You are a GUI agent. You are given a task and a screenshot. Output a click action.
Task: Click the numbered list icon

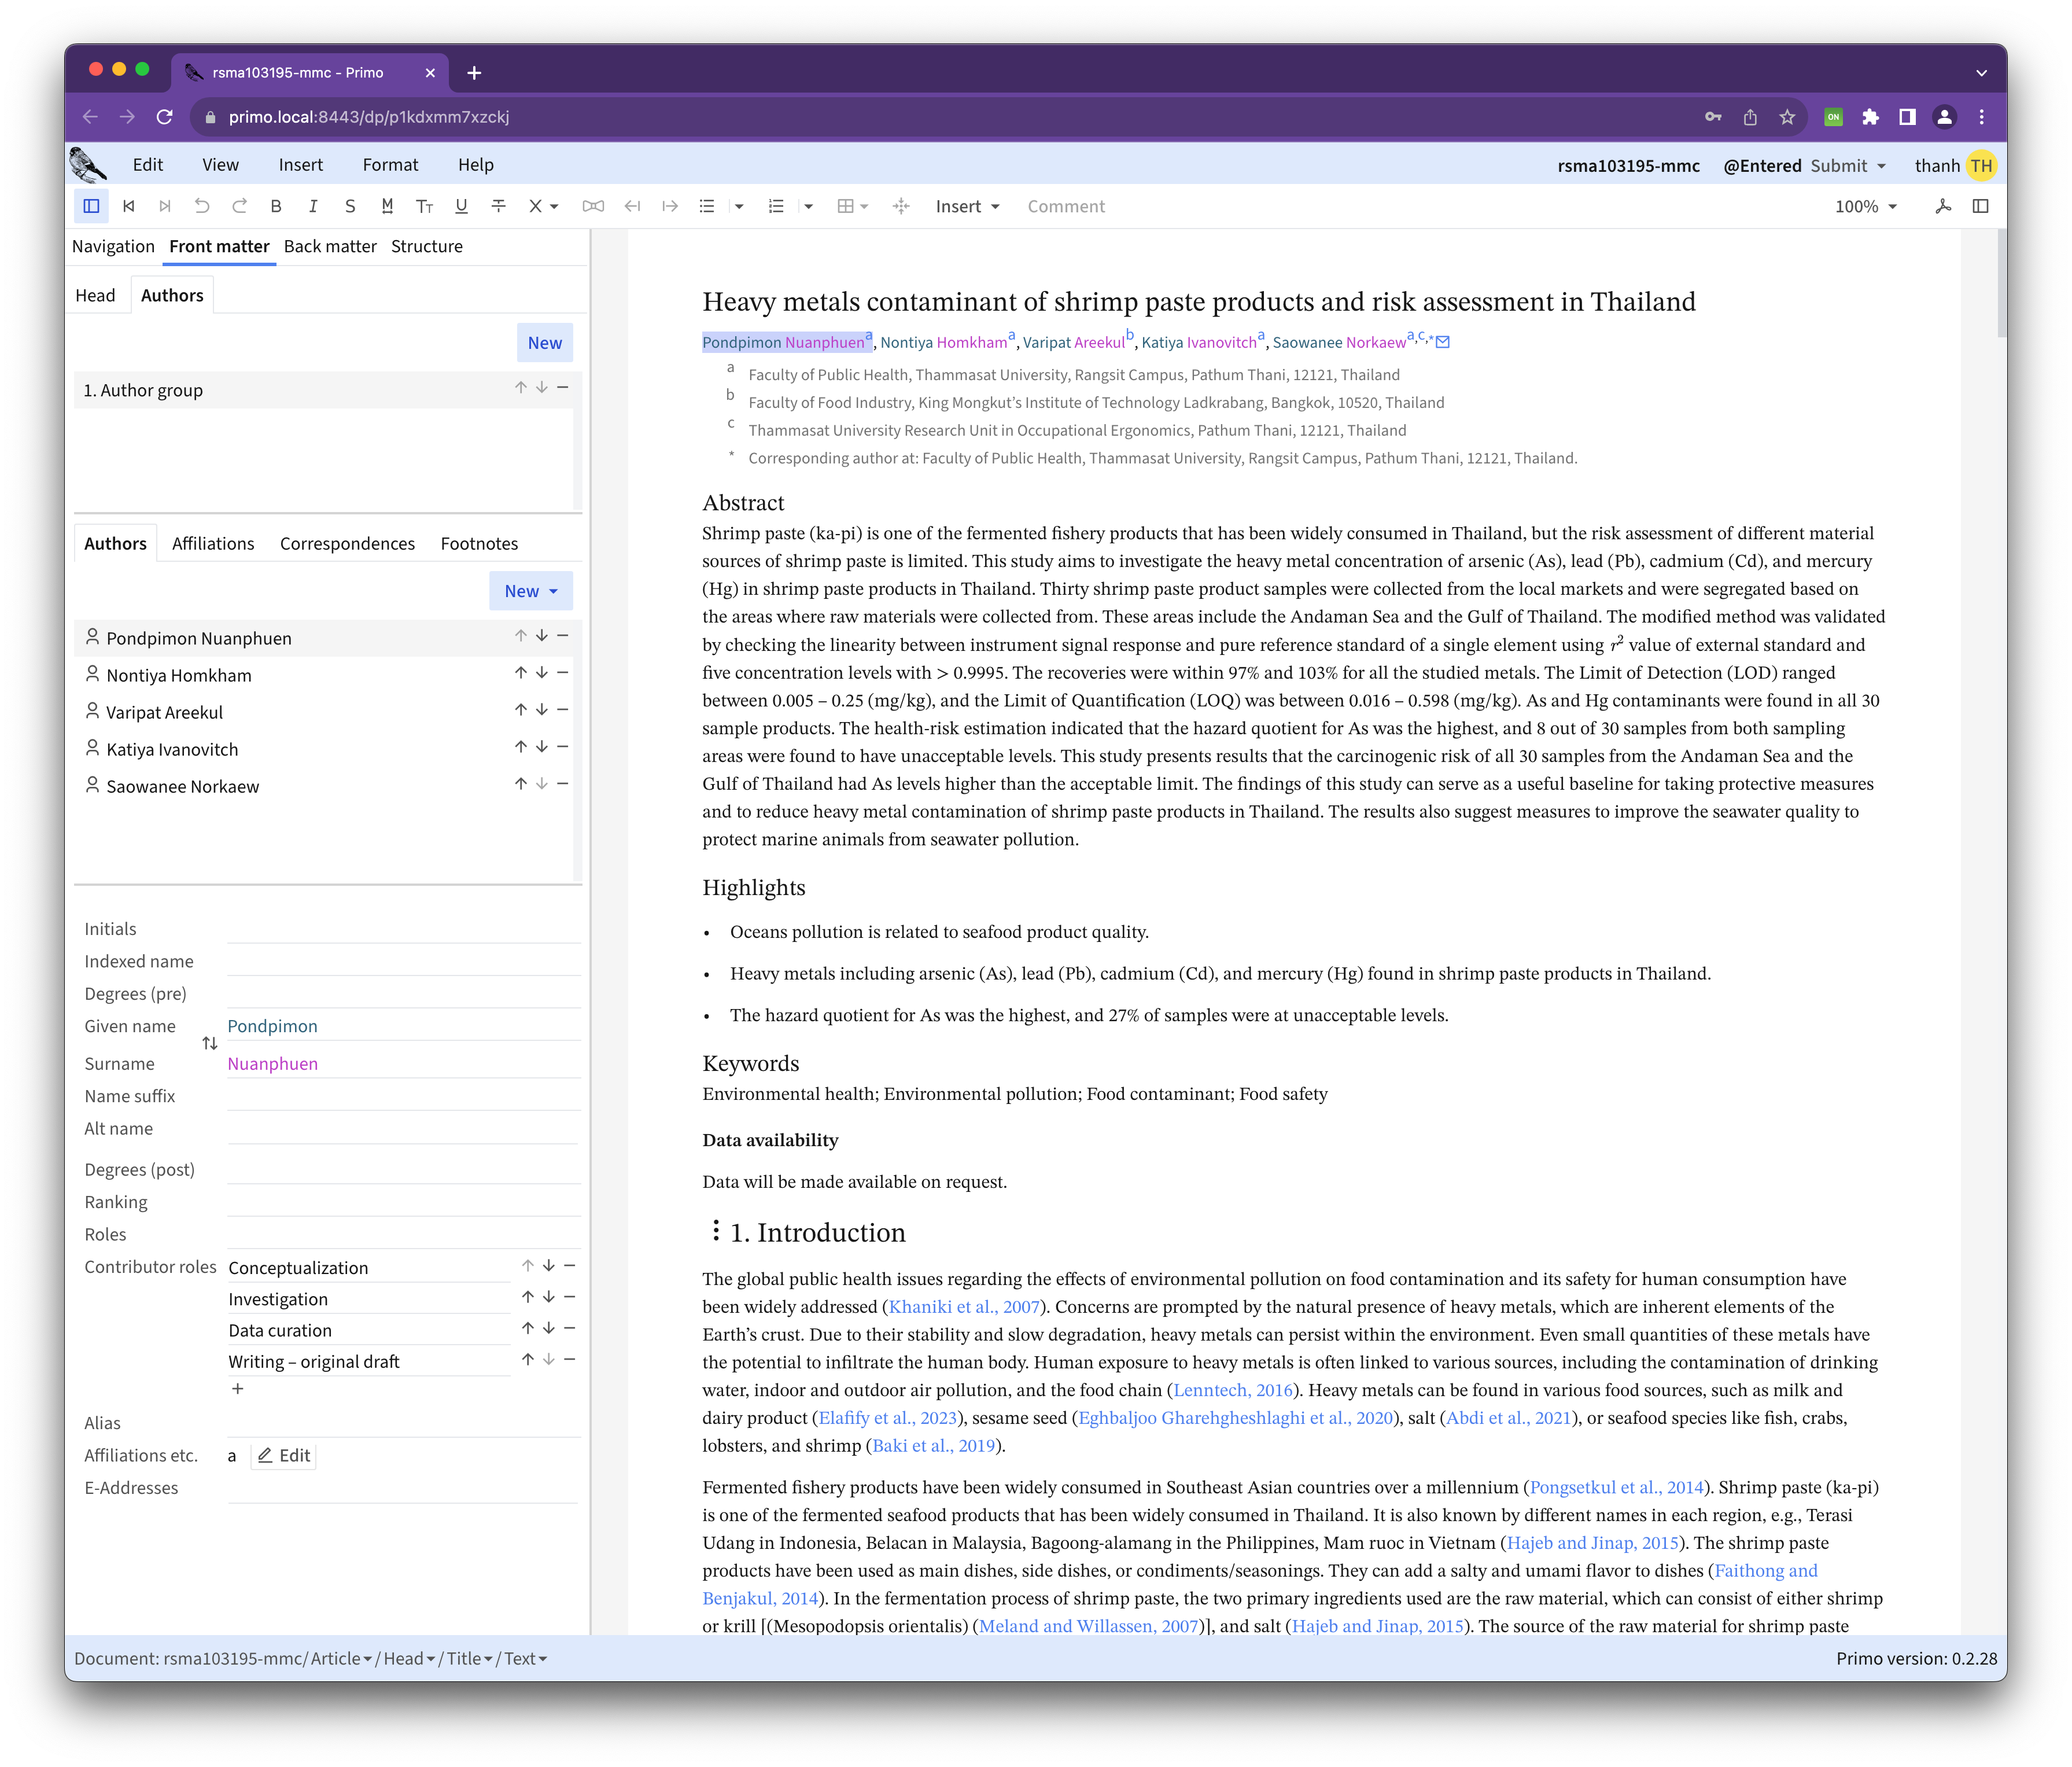tap(776, 206)
